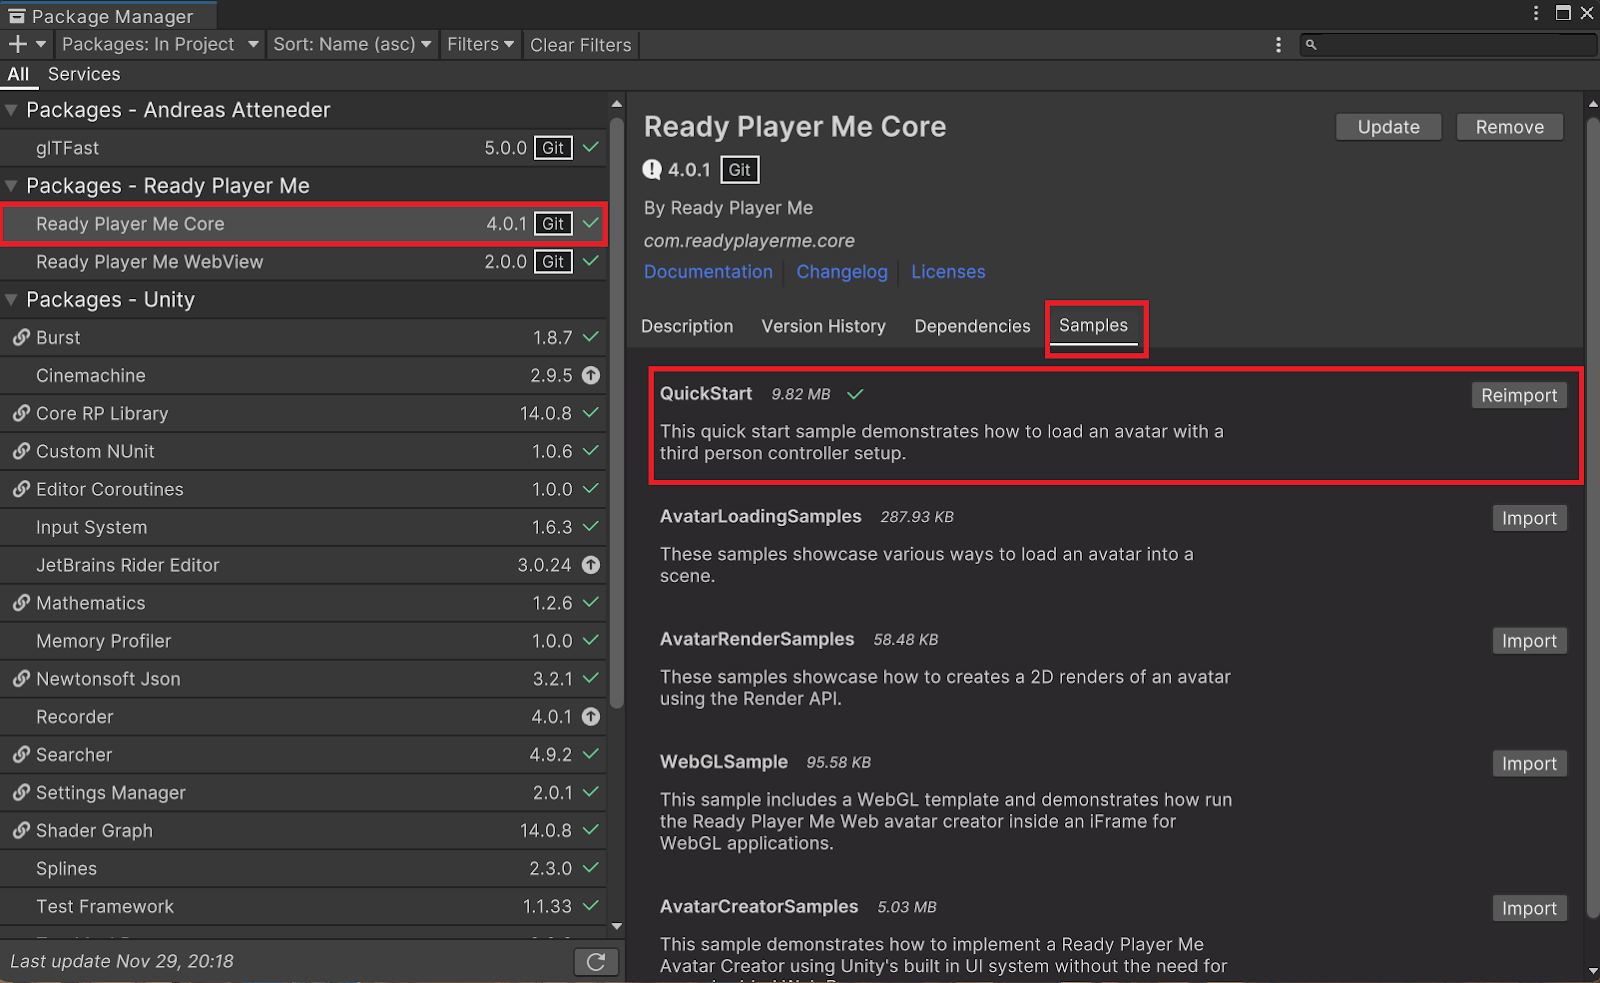
Task: Click the Git tag next to glTFast
Action: pos(553,148)
